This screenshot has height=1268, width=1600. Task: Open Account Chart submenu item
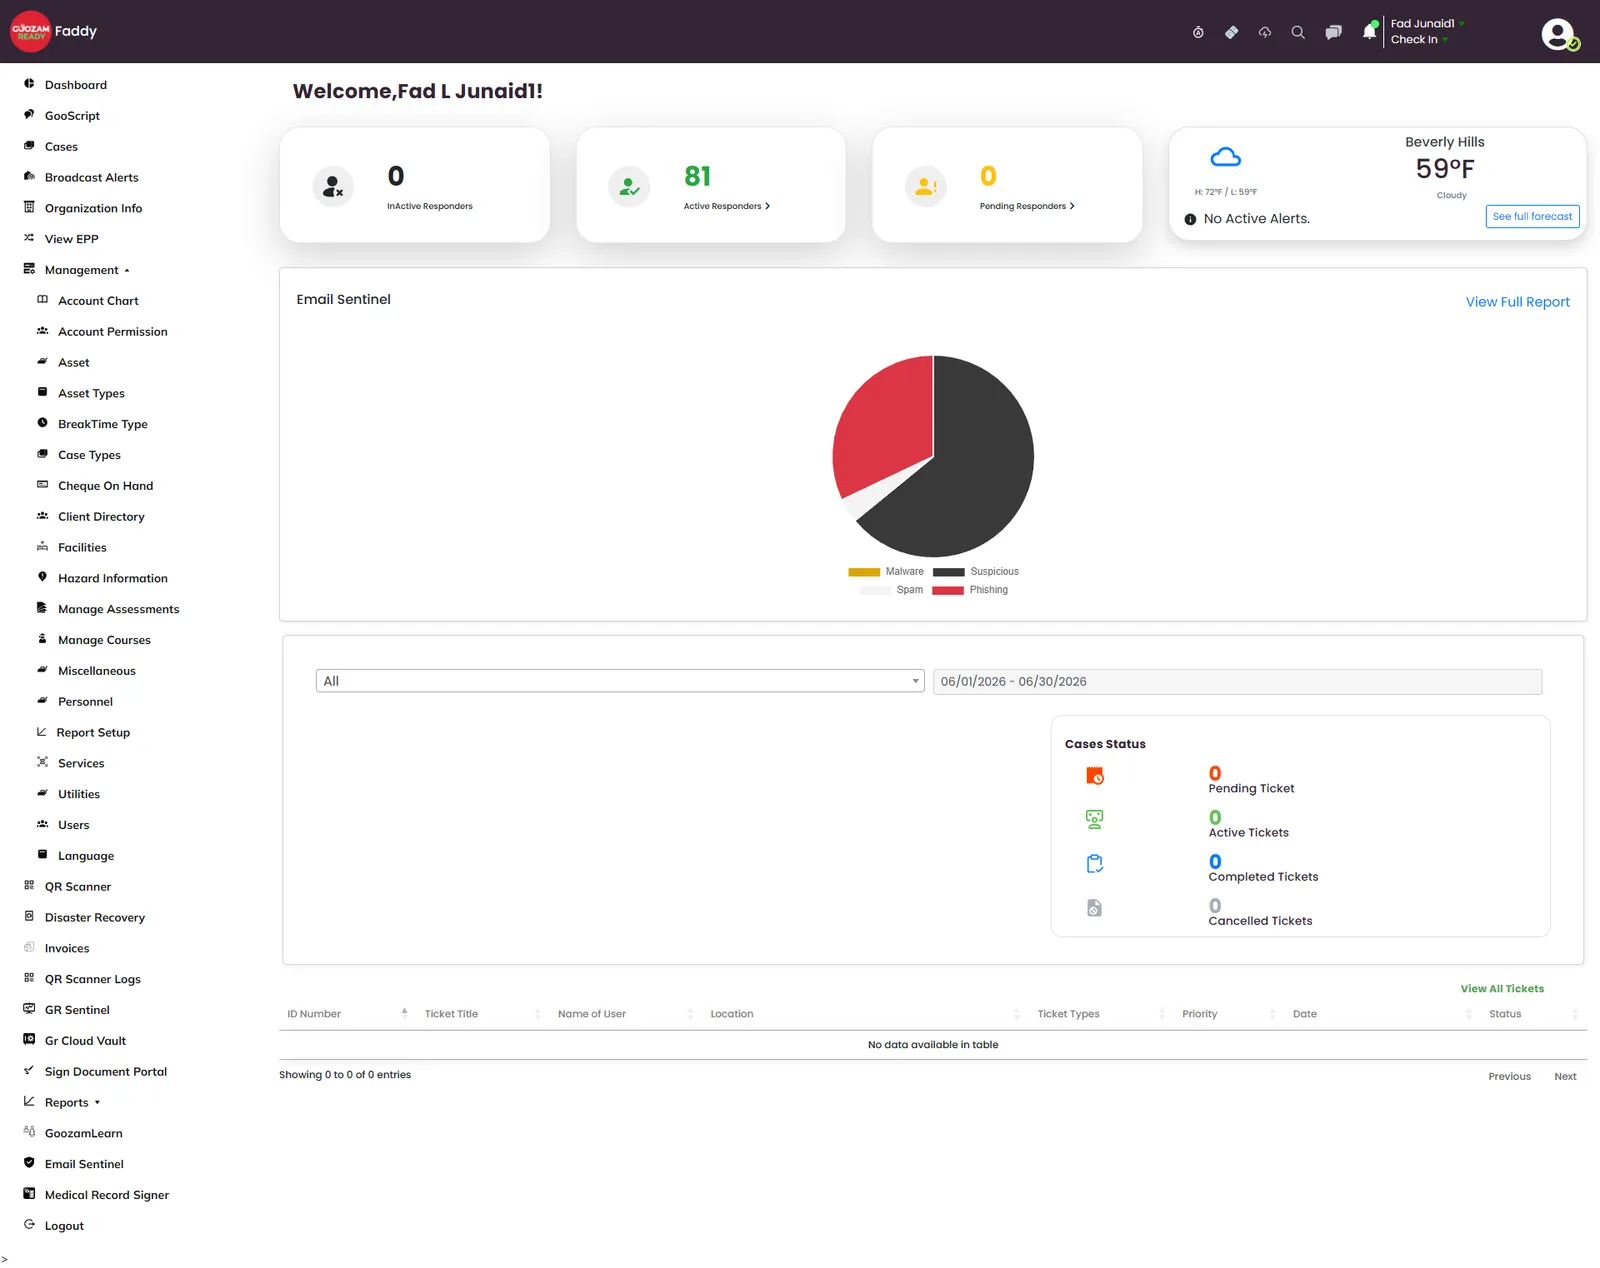[98, 301]
